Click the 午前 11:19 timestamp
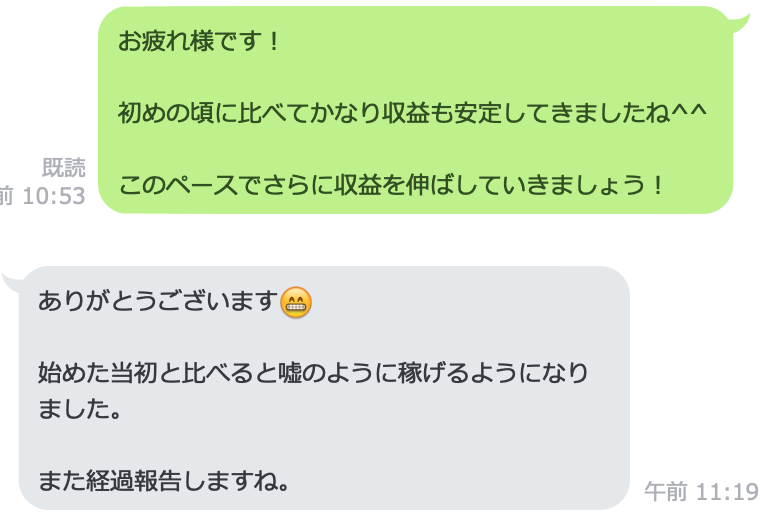 click(701, 491)
